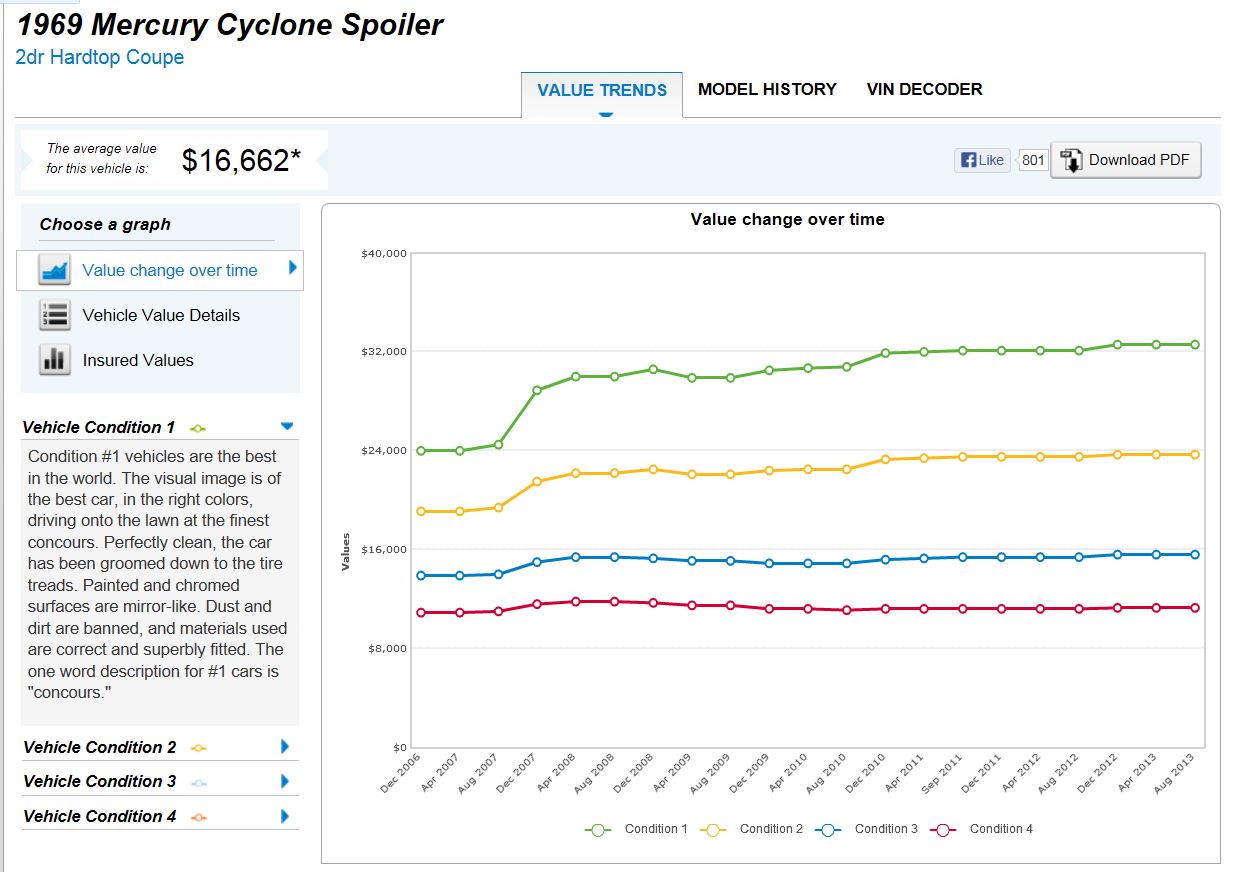Click the Aug 2013 Condition 1 data point
The image size is (1234, 872).
(x=1194, y=344)
